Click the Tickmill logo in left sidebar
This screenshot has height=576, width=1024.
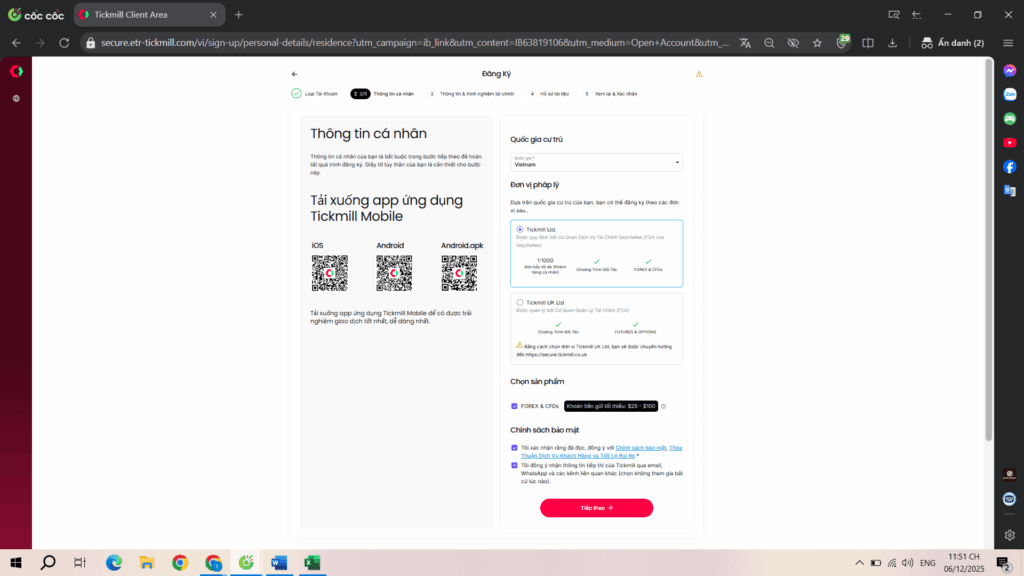coord(16,71)
